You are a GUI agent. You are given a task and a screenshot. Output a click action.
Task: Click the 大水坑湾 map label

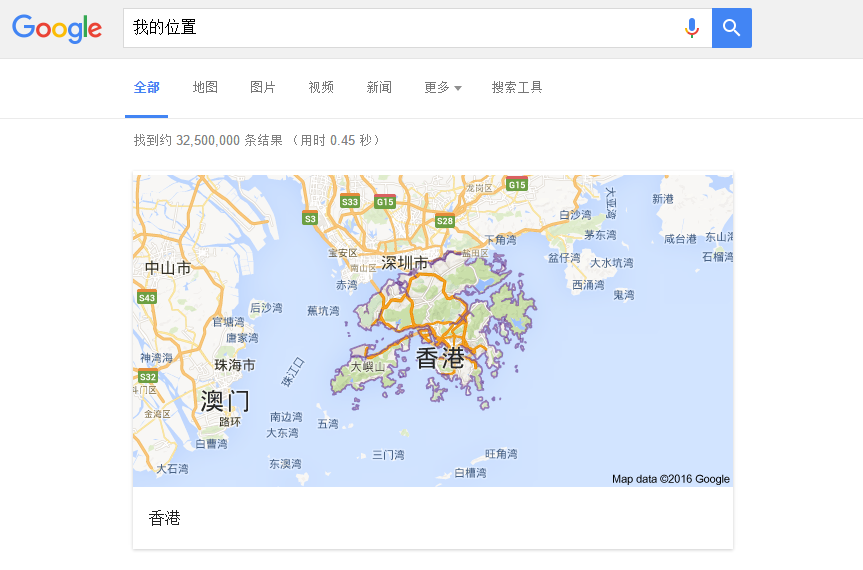point(611,263)
